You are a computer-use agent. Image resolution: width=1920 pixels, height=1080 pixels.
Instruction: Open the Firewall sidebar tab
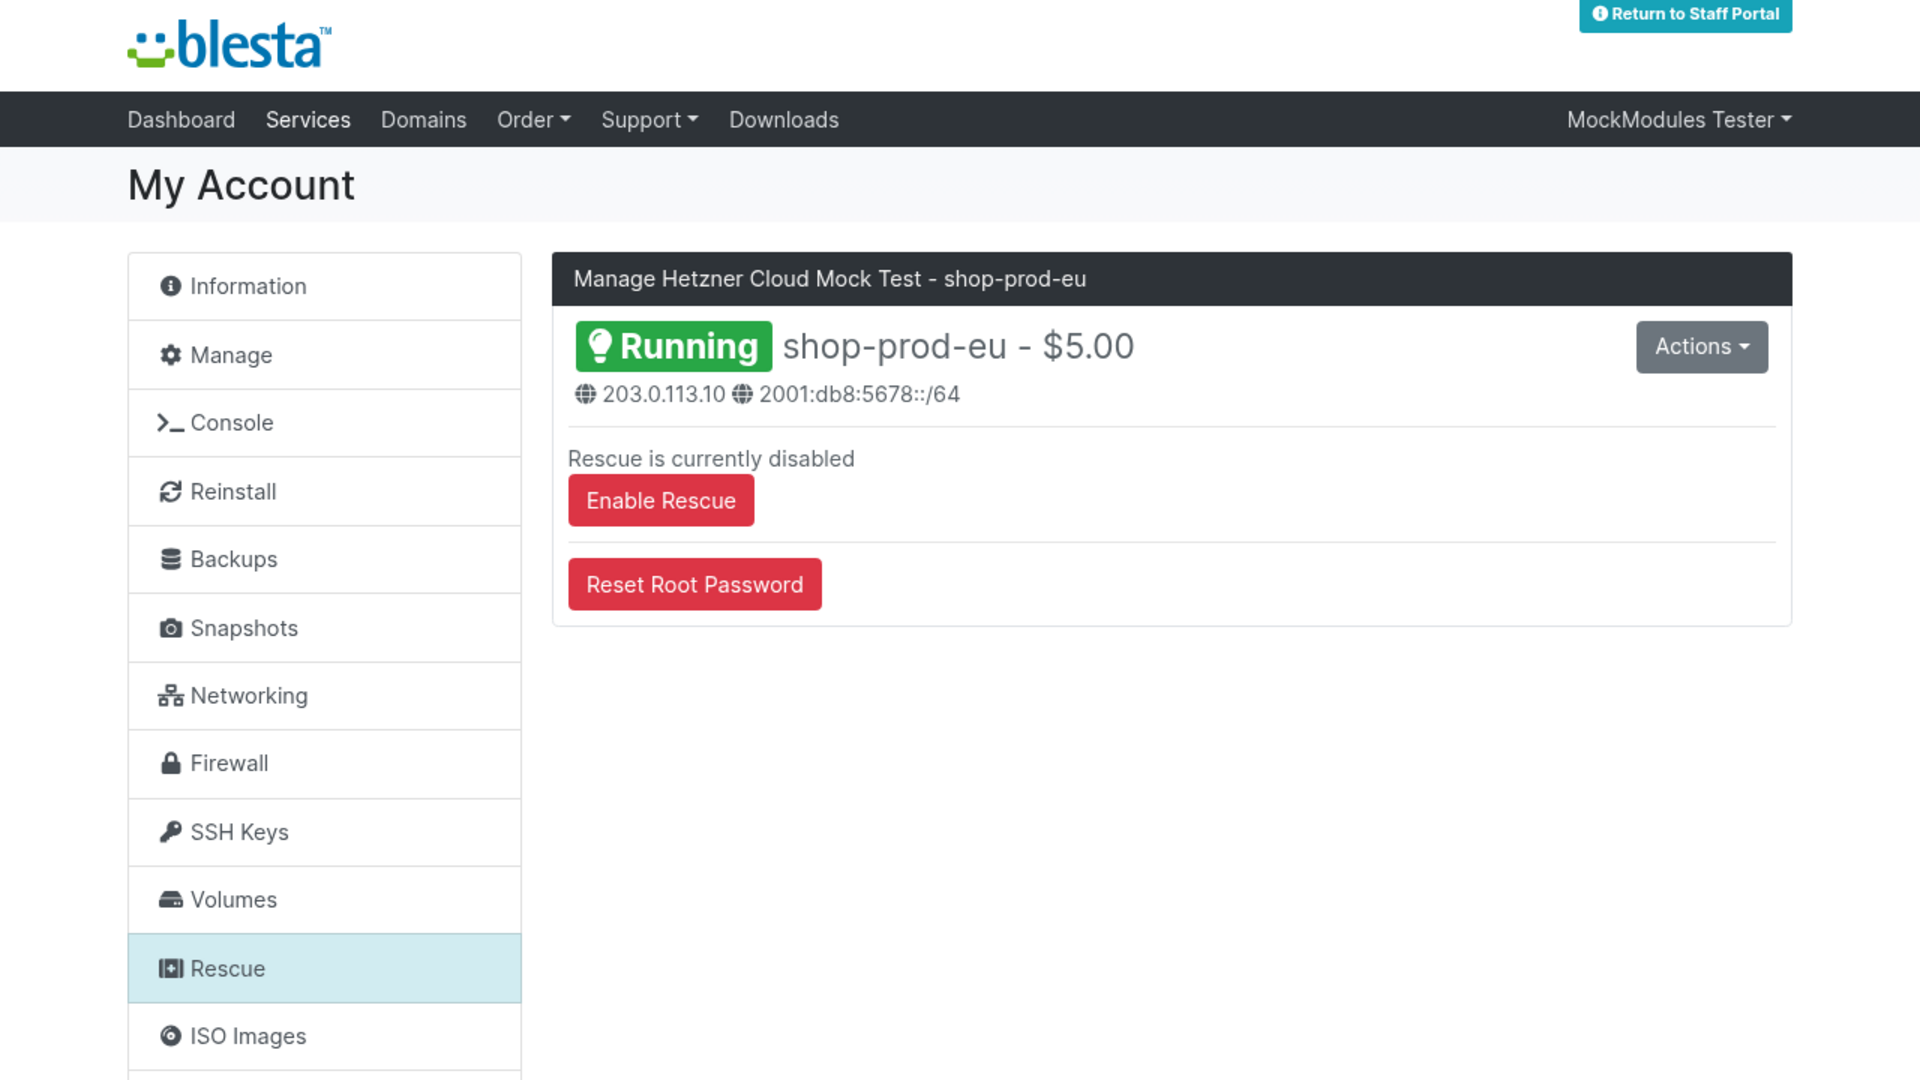(325, 764)
